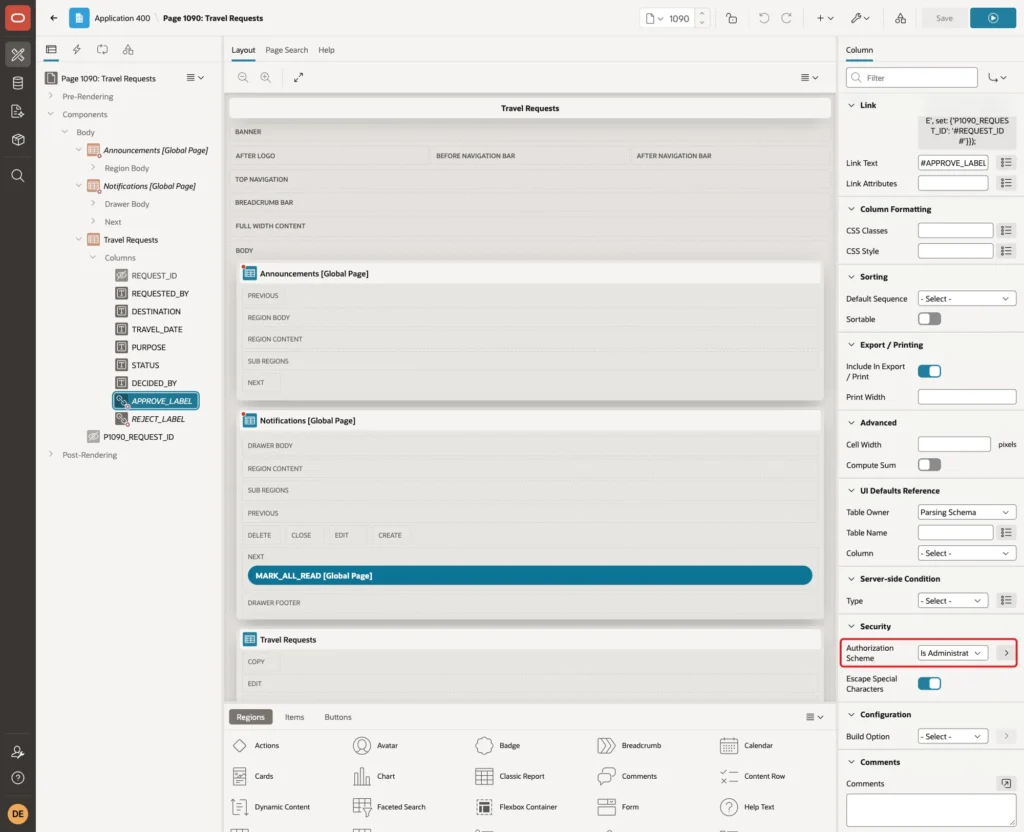
Task: Redo the last change
Action: tap(786, 18)
